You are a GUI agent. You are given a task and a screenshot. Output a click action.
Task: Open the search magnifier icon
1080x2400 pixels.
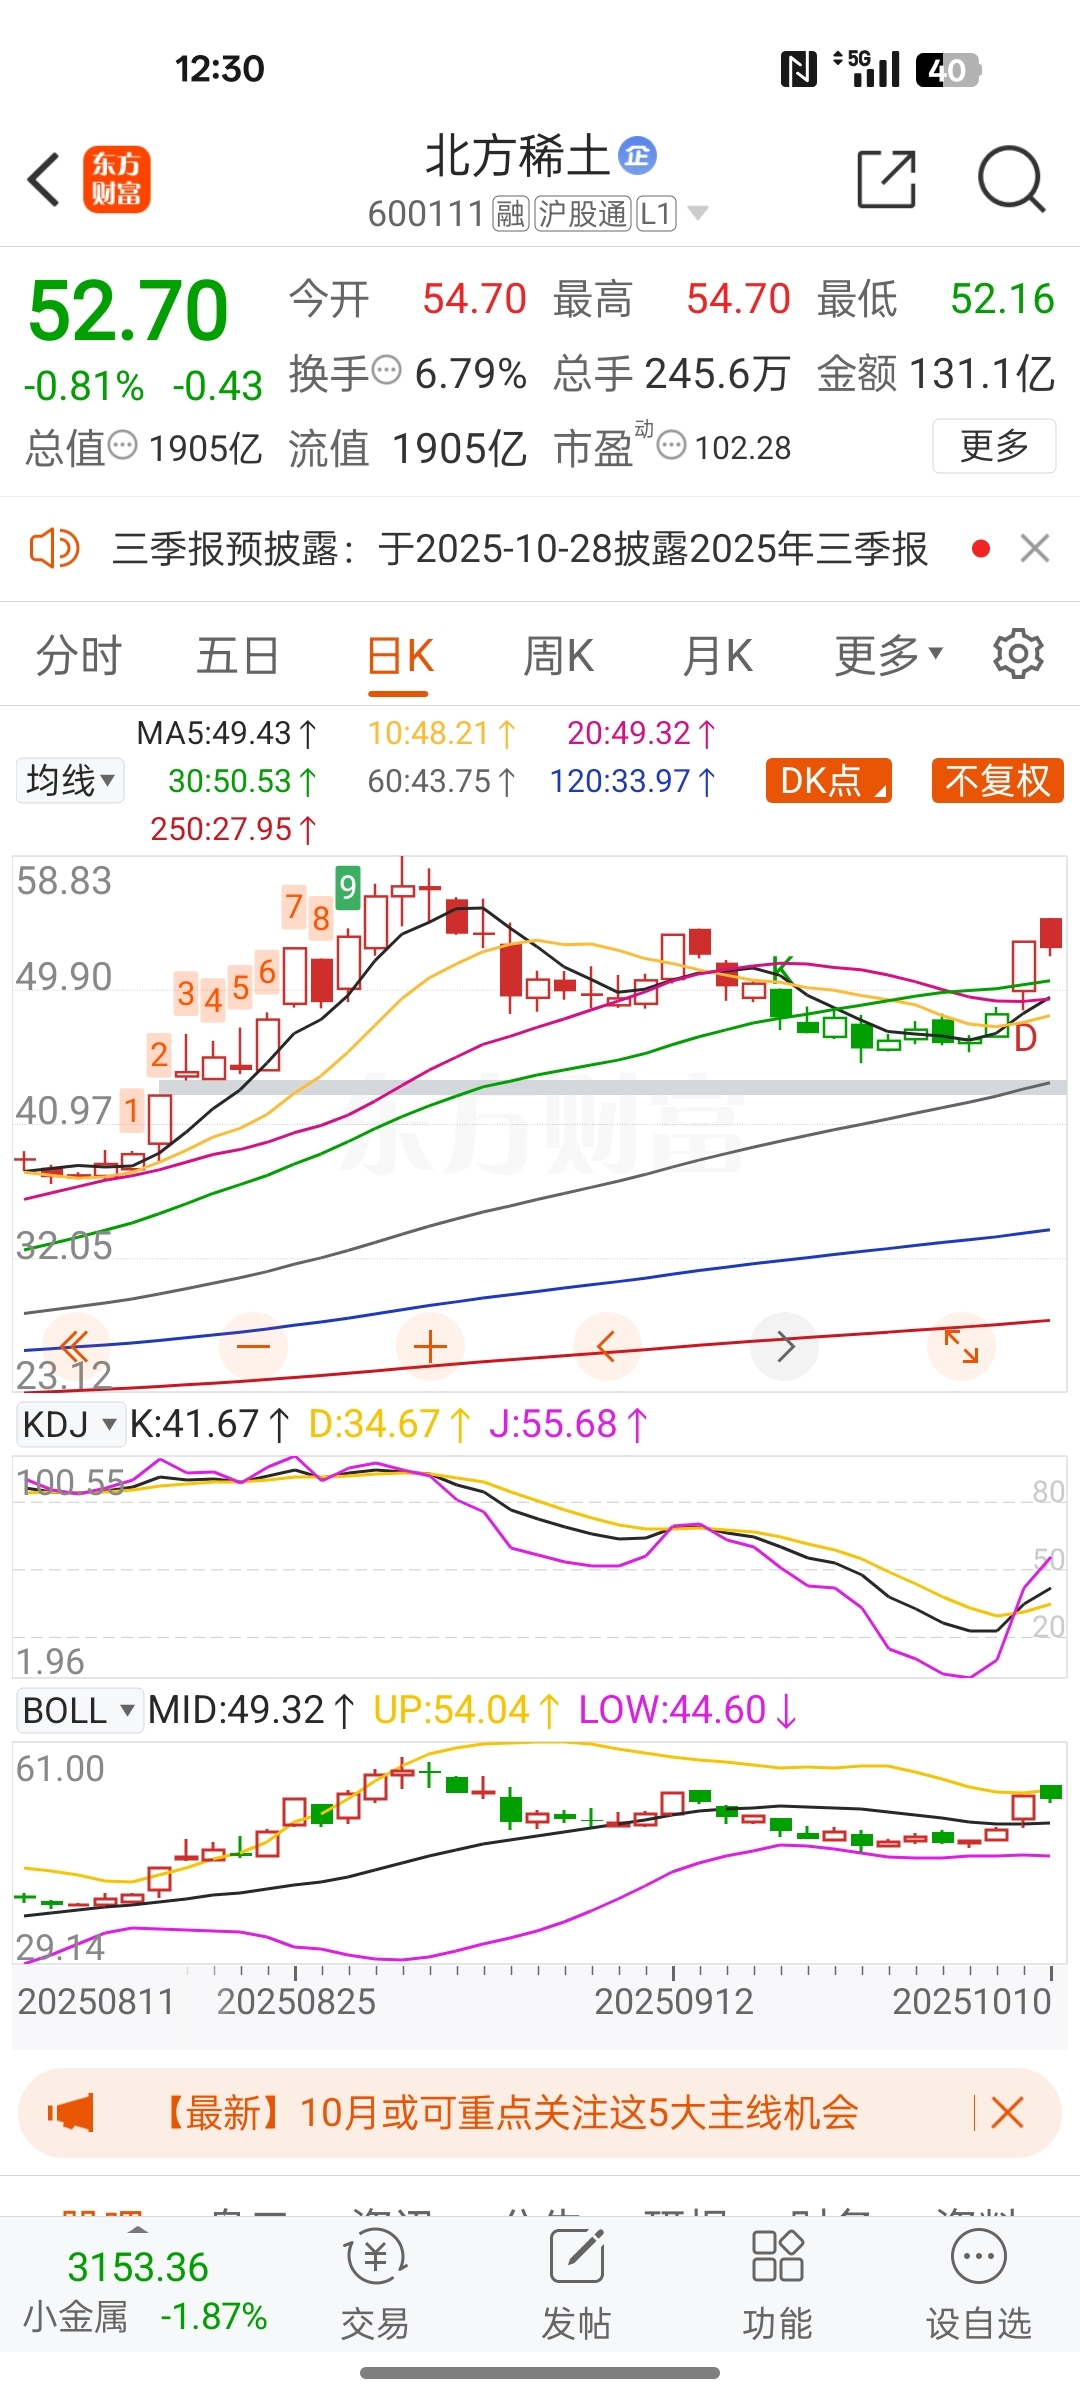pyautogui.click(x=1011, y=180)
